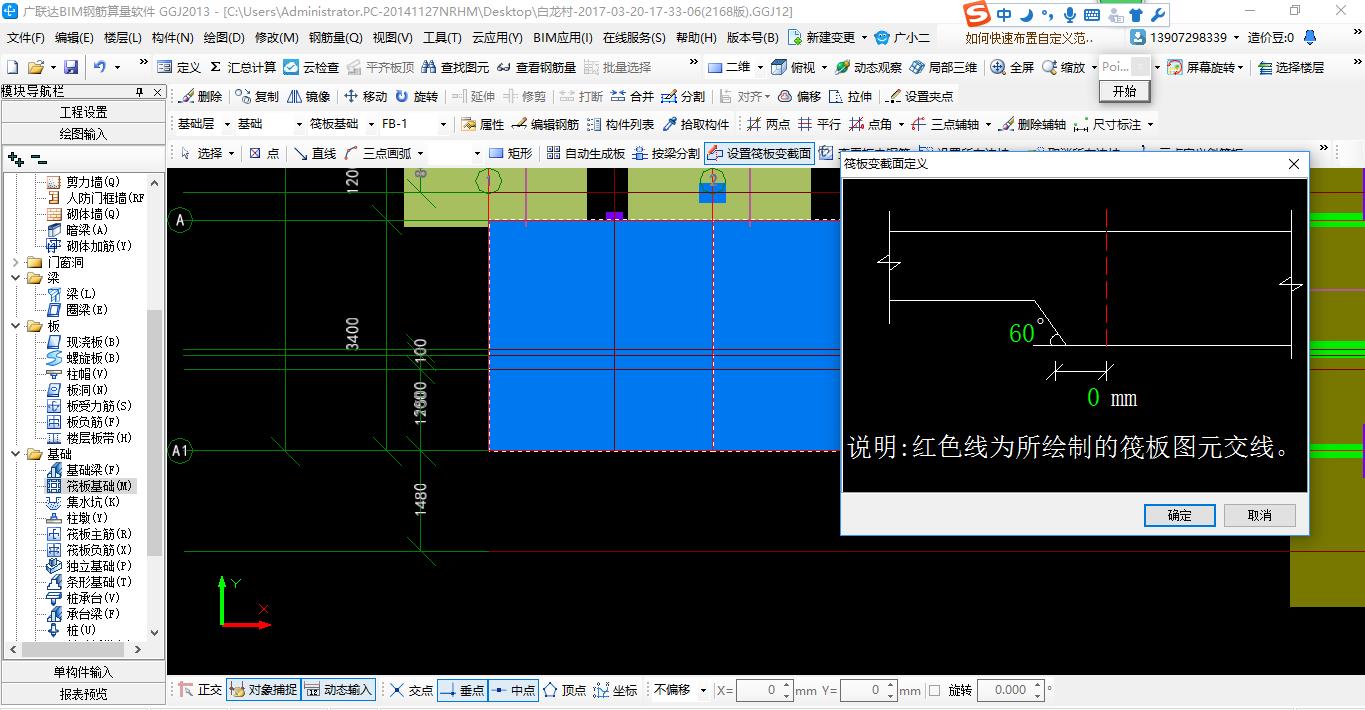
Task: Toggle 交点 intersection snap
Action: coord(411,690)
